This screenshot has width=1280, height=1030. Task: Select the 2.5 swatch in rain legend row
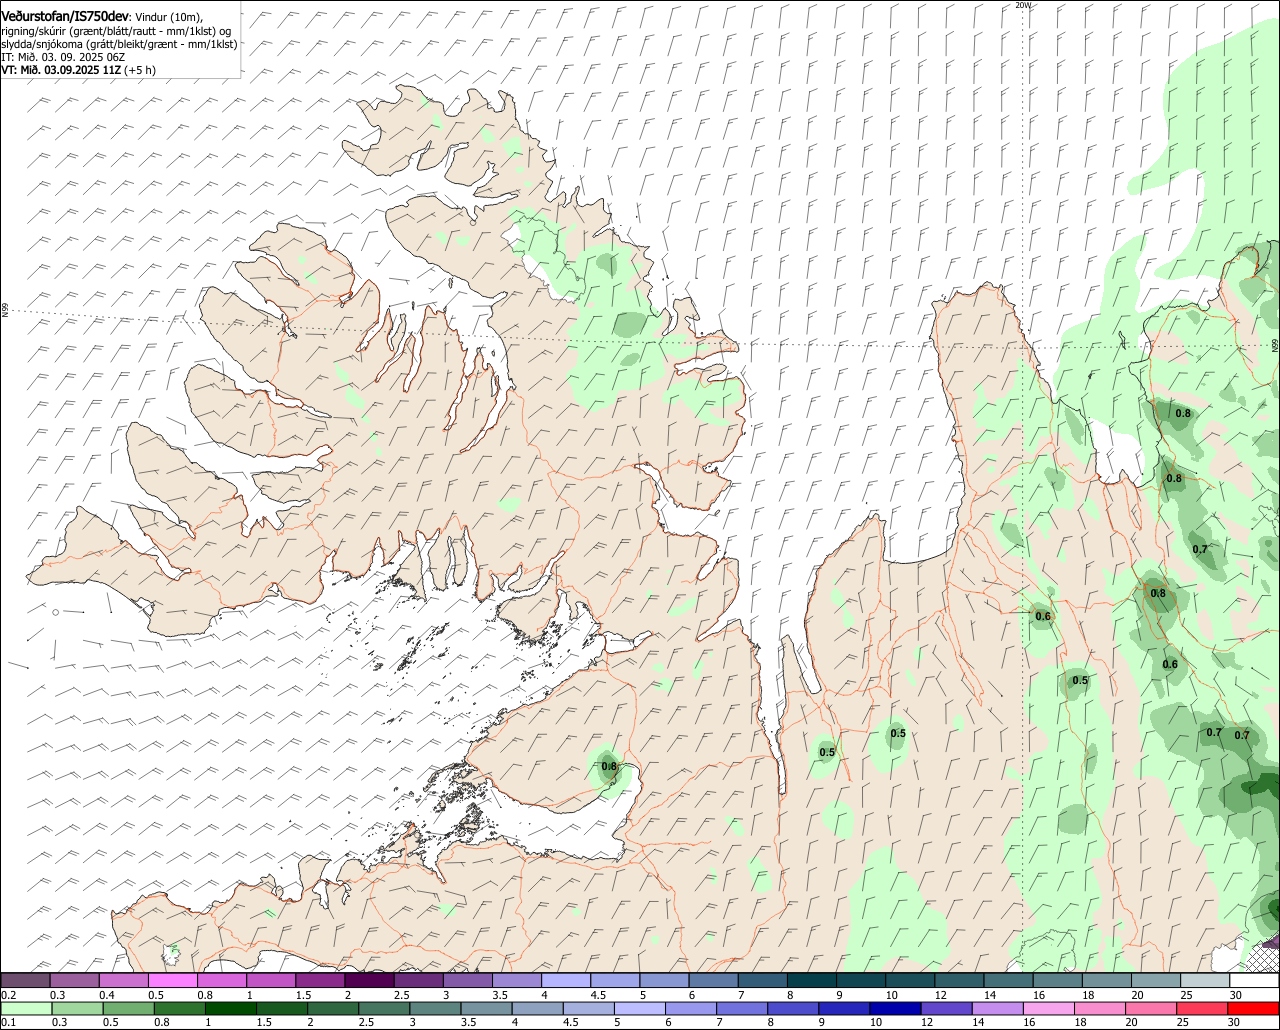coord(386,1009)
